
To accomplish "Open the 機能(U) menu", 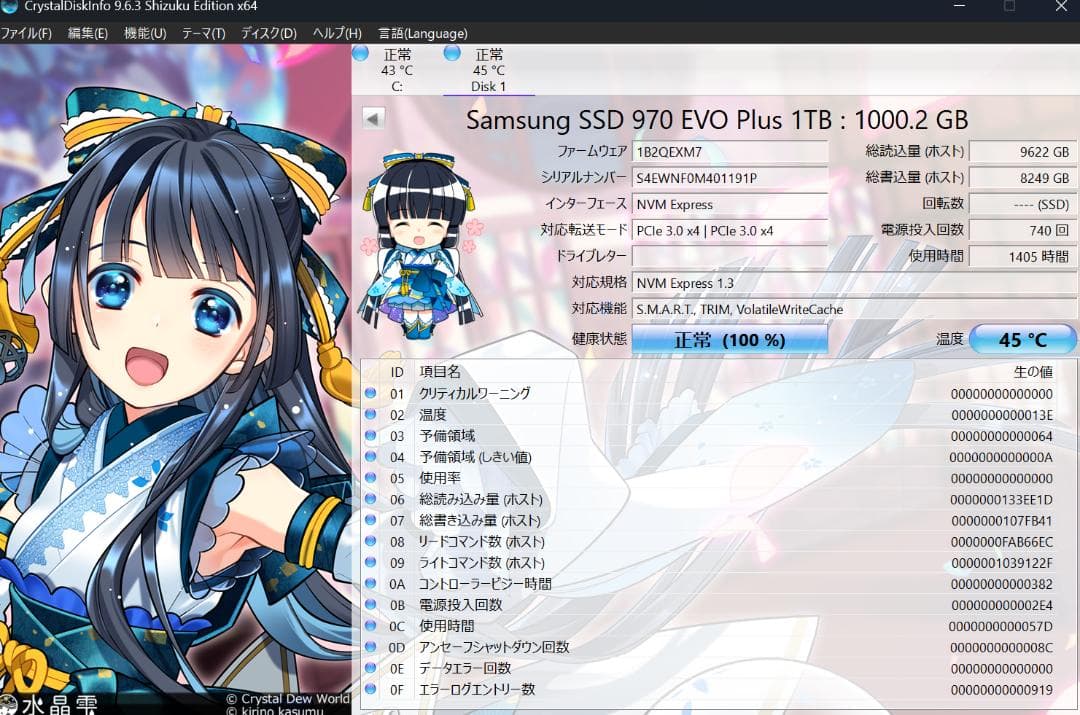I will pyautogui.click(x=144, y=33).
